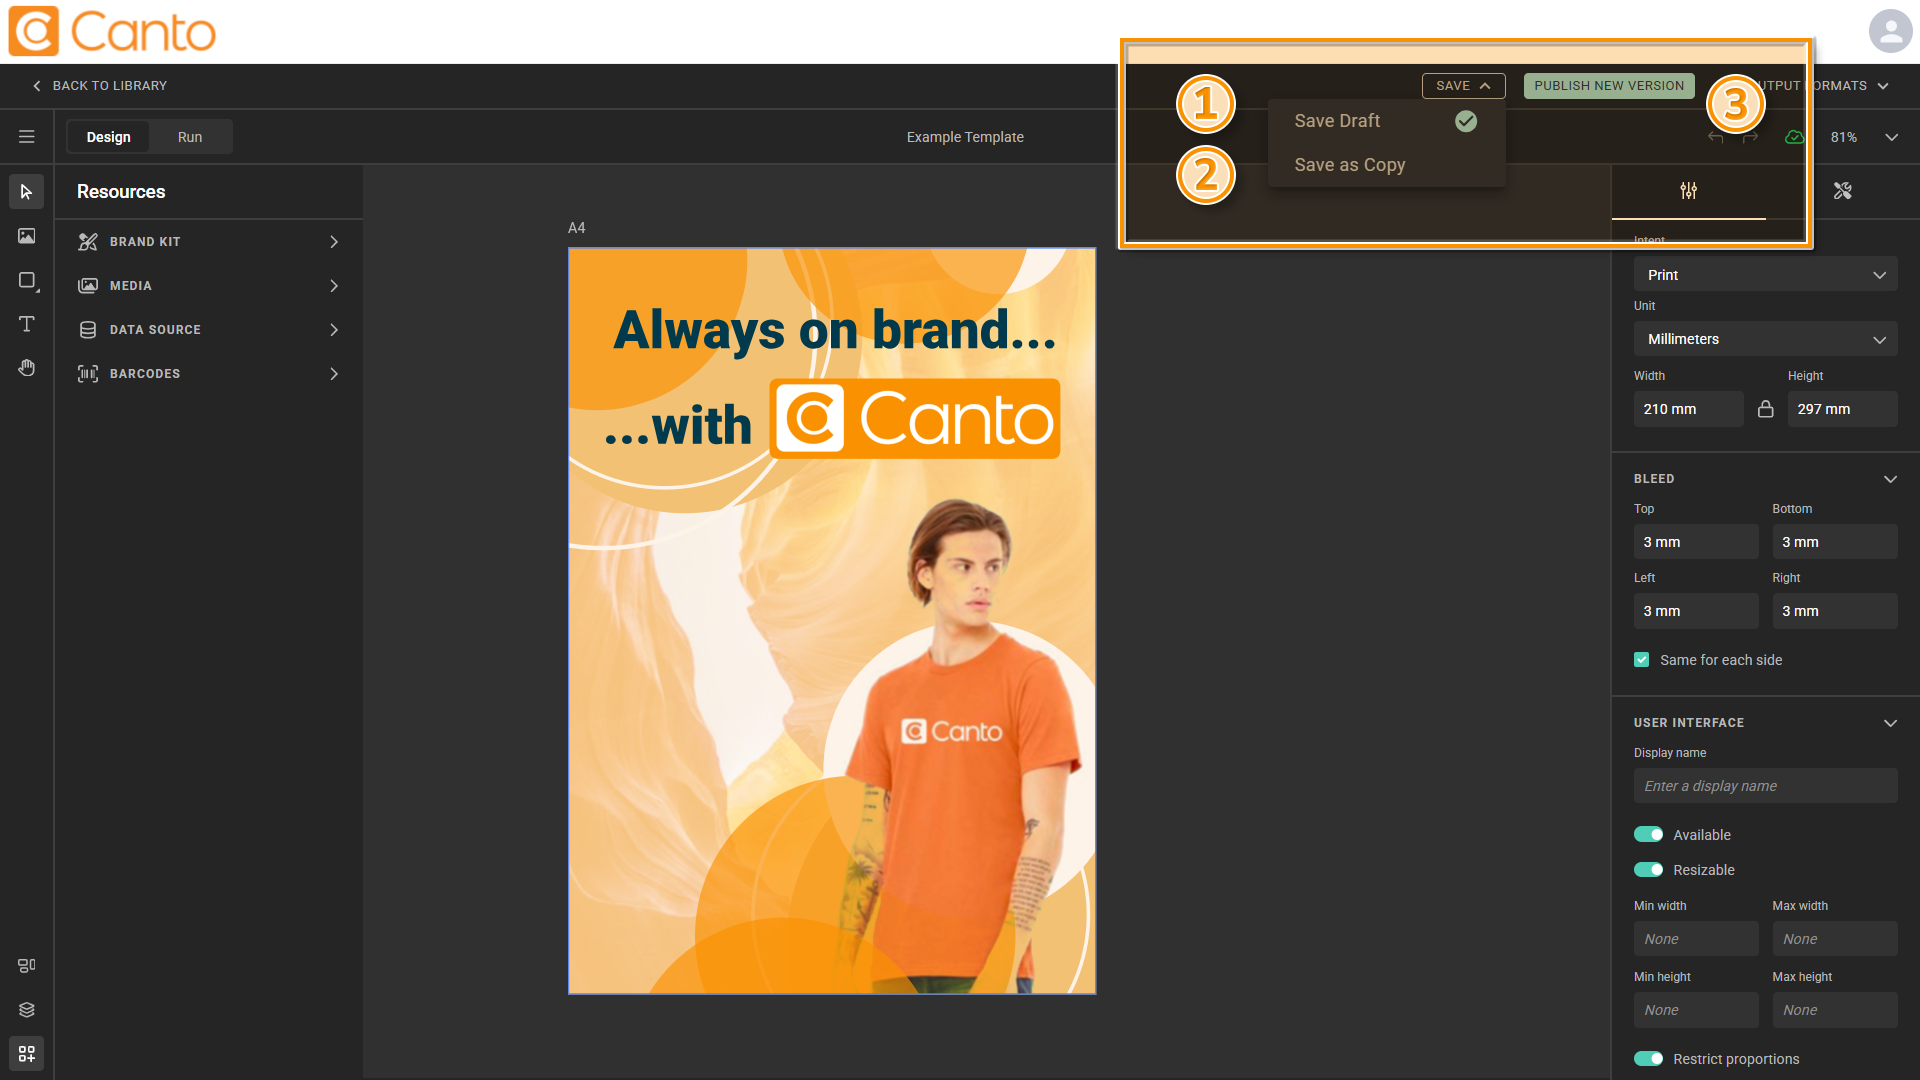Click the Brand Kit icon

click(88, 242)
